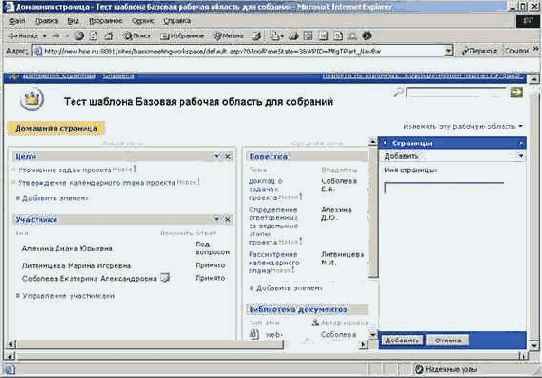Viewport: 542px width, 378px height.
Task: Click Добавить элемент under the agenda
Action: (289, 288)
